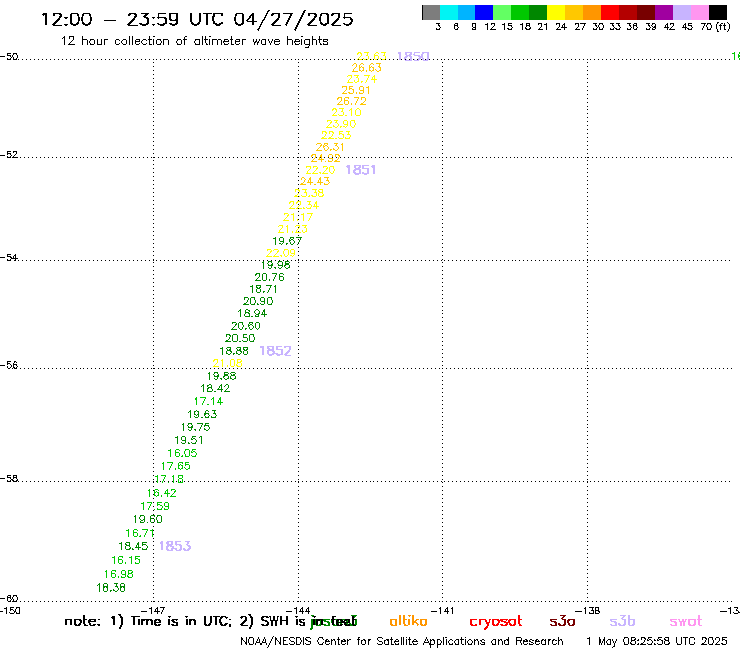Viewport: 740px width, 650px height.
Task: Click the 24.43 wave height reading
Action: (x=315, y=181)
